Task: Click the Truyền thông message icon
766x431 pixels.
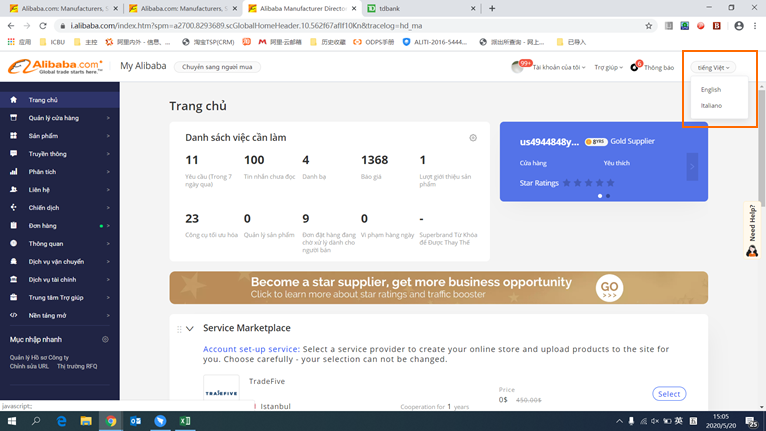Action: (x=14, y=153)
